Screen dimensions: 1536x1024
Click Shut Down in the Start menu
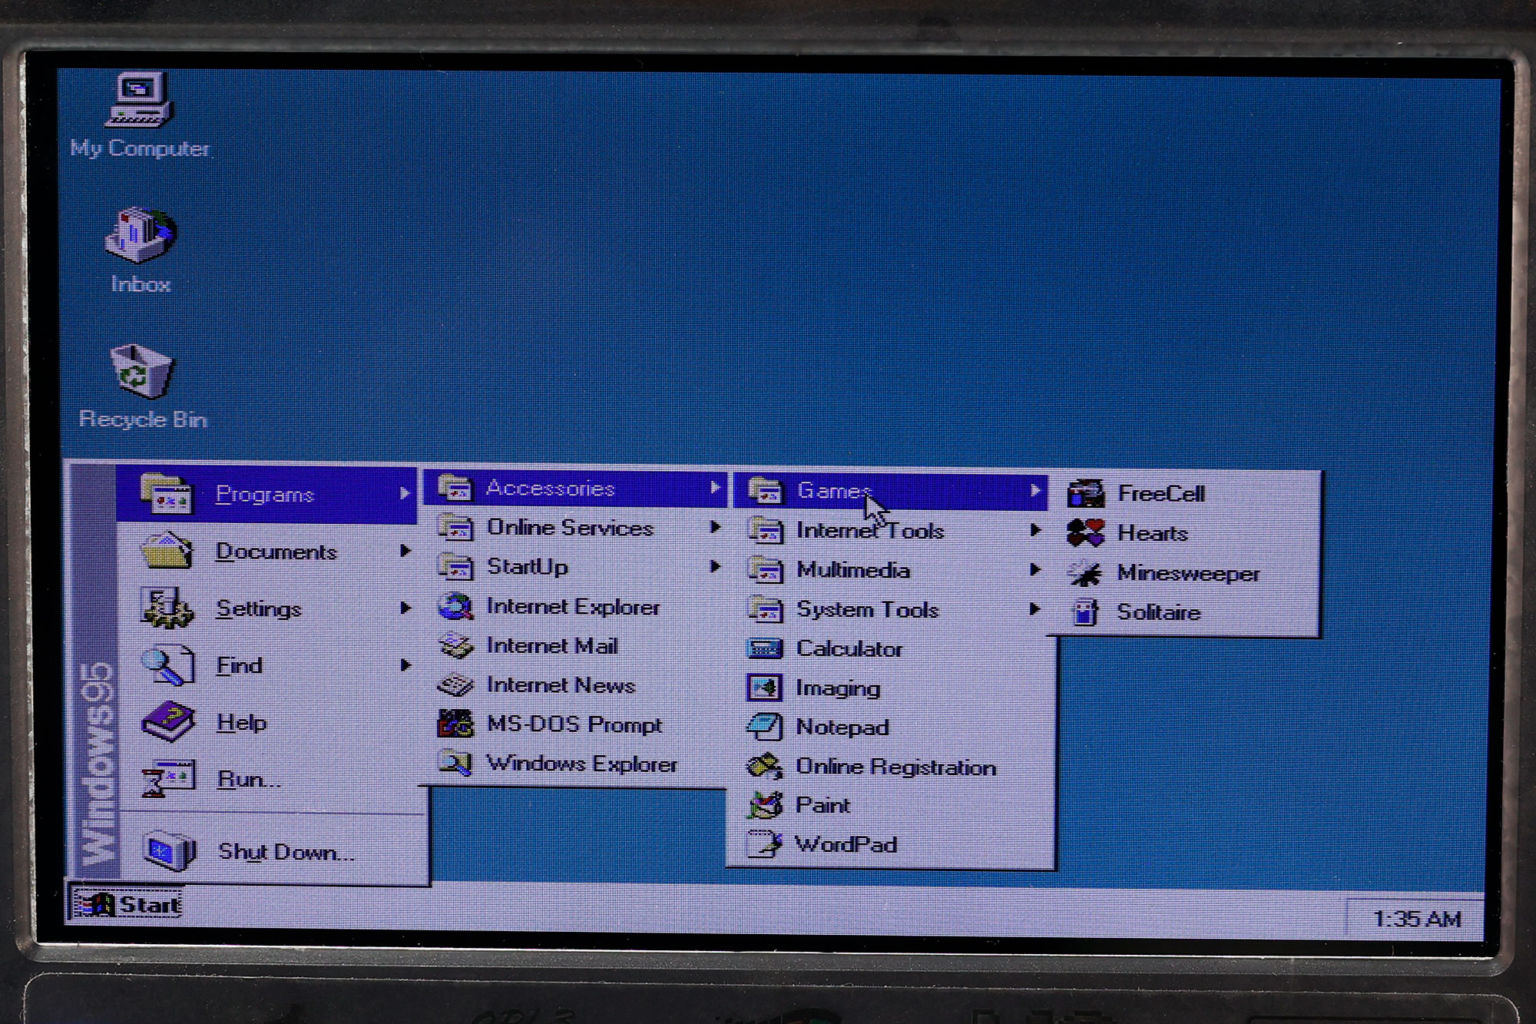[284, 852]
